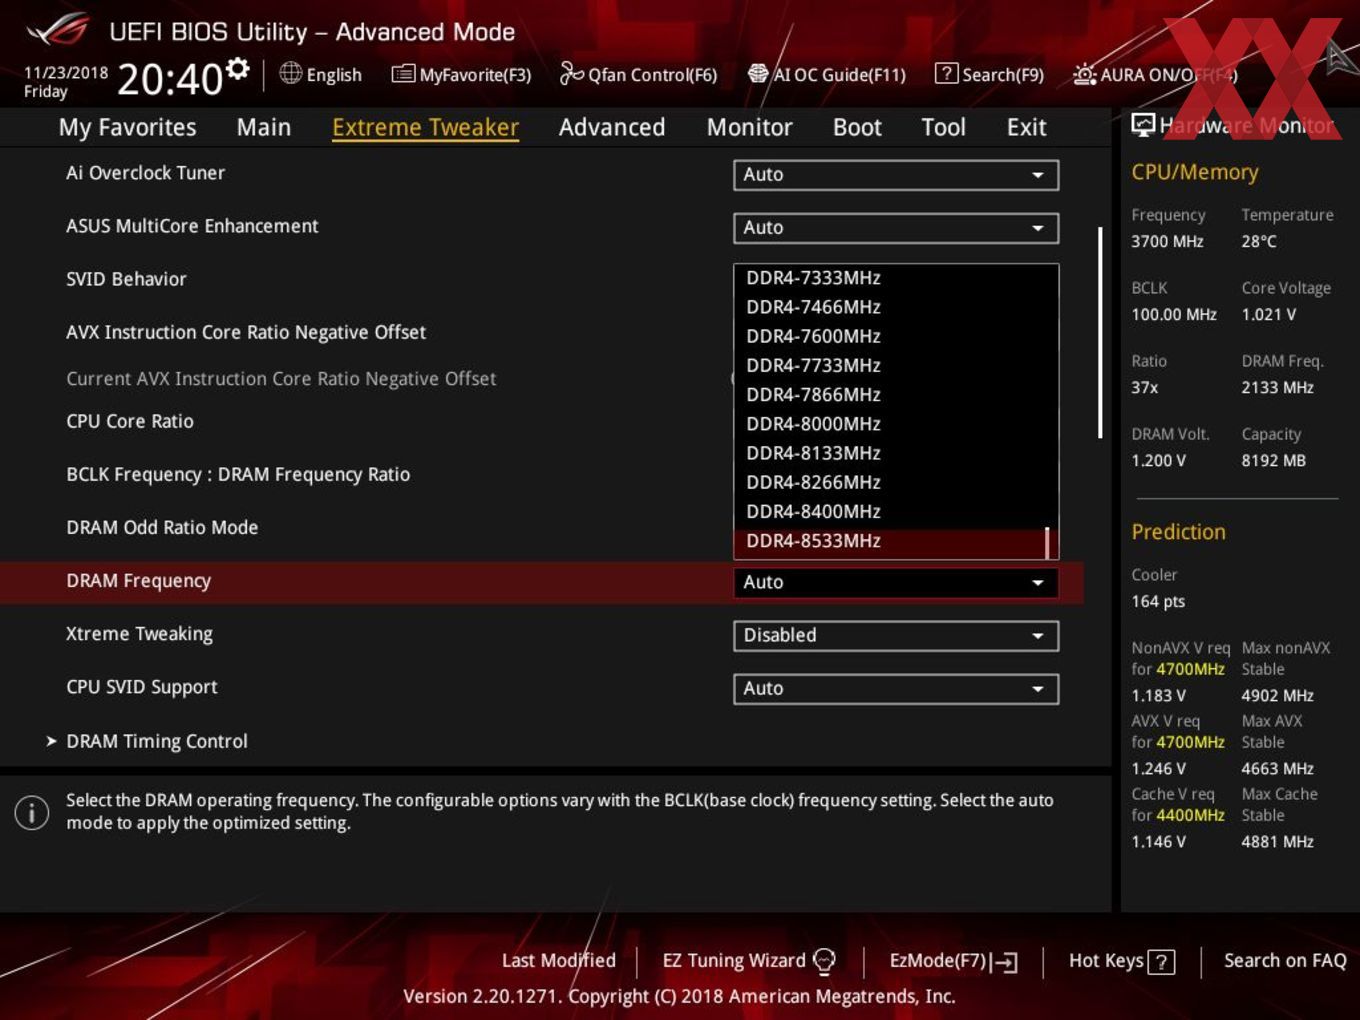
Task: Click the ROG logo in the header
Action: tap(58, 30)
